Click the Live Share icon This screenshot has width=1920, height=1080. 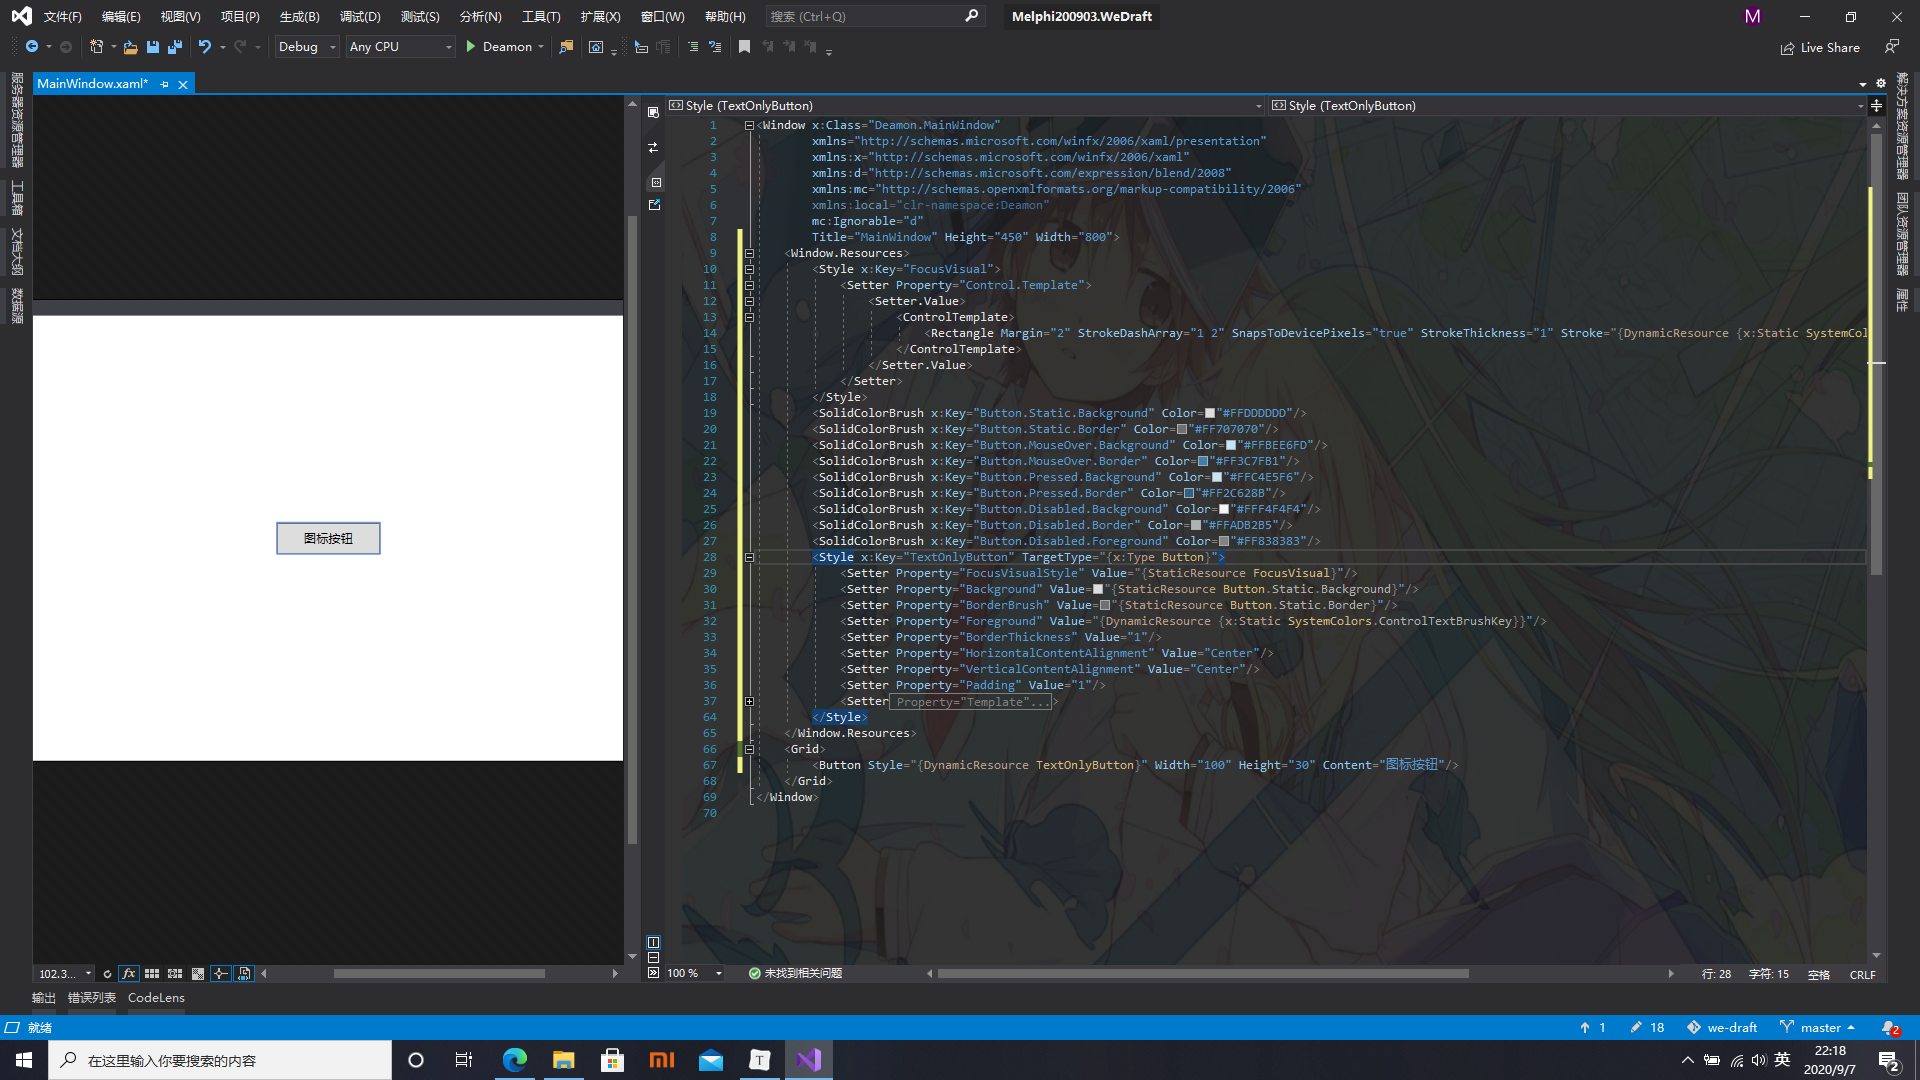click(x=1820, y=47)
